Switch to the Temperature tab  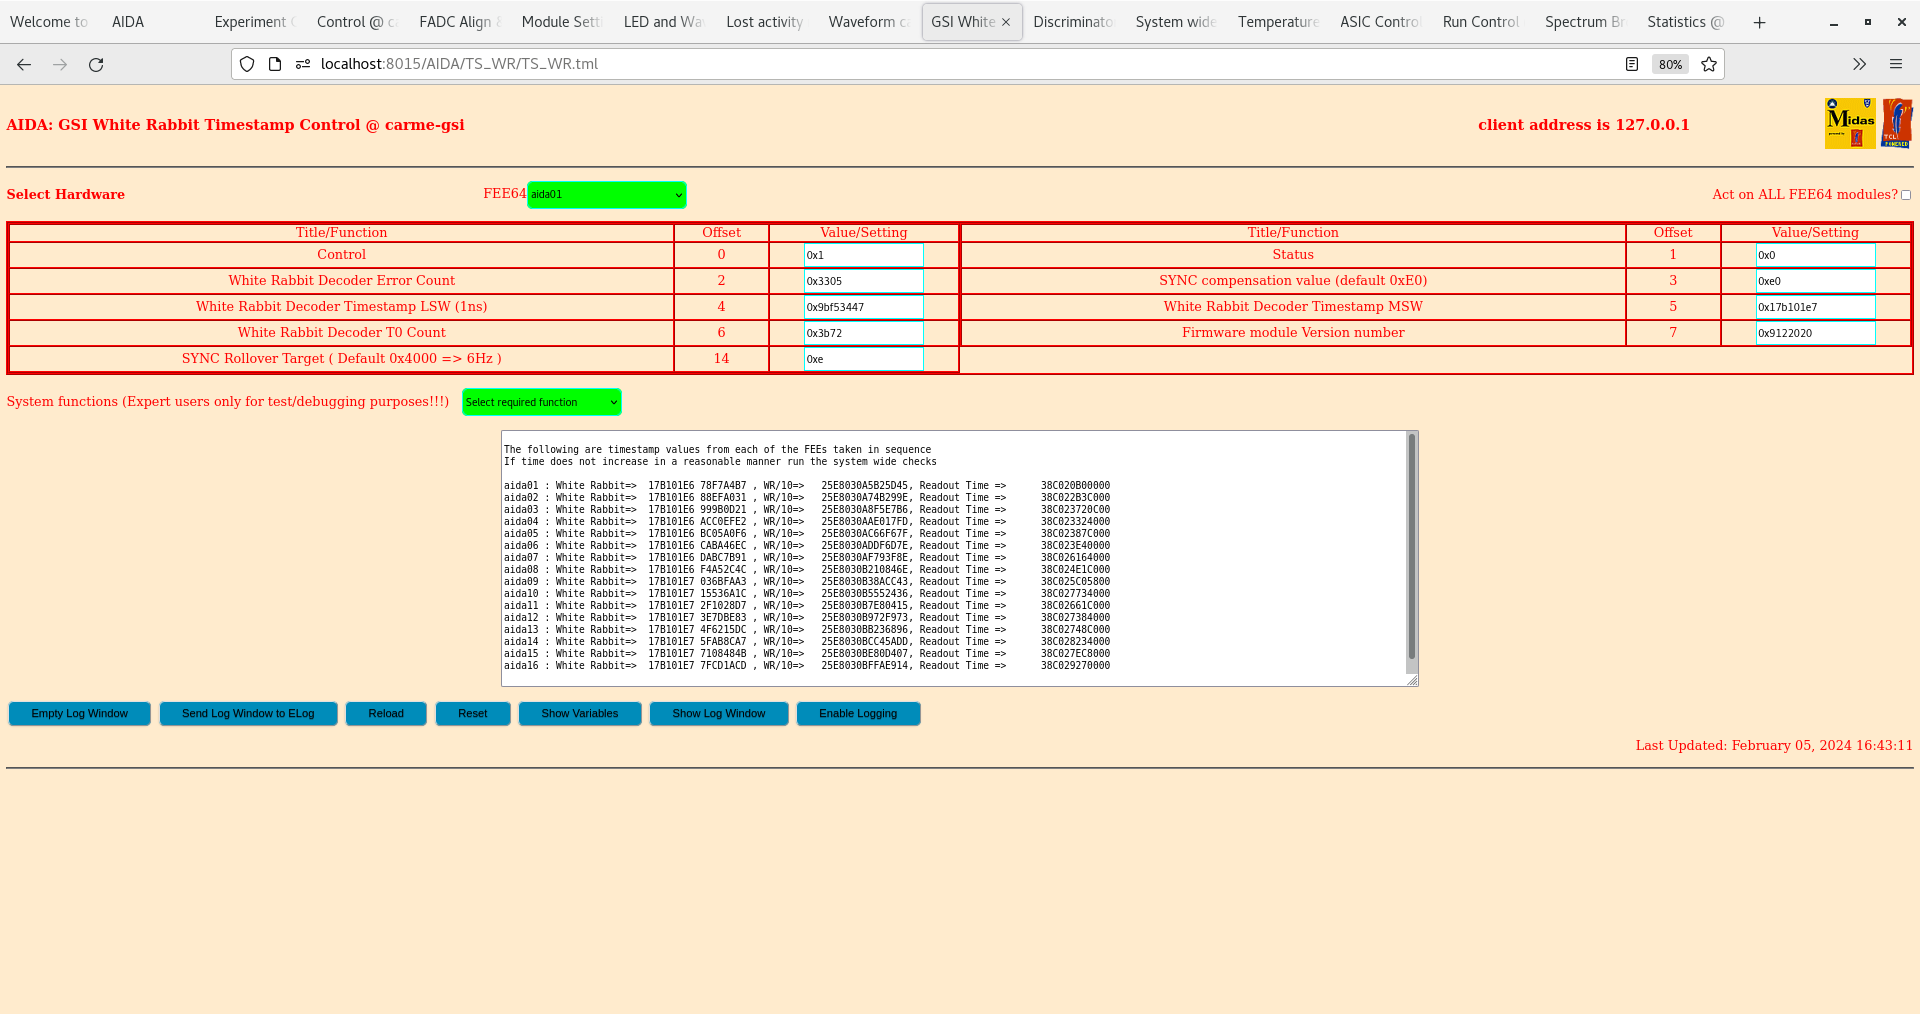[x=1277, y=21]
